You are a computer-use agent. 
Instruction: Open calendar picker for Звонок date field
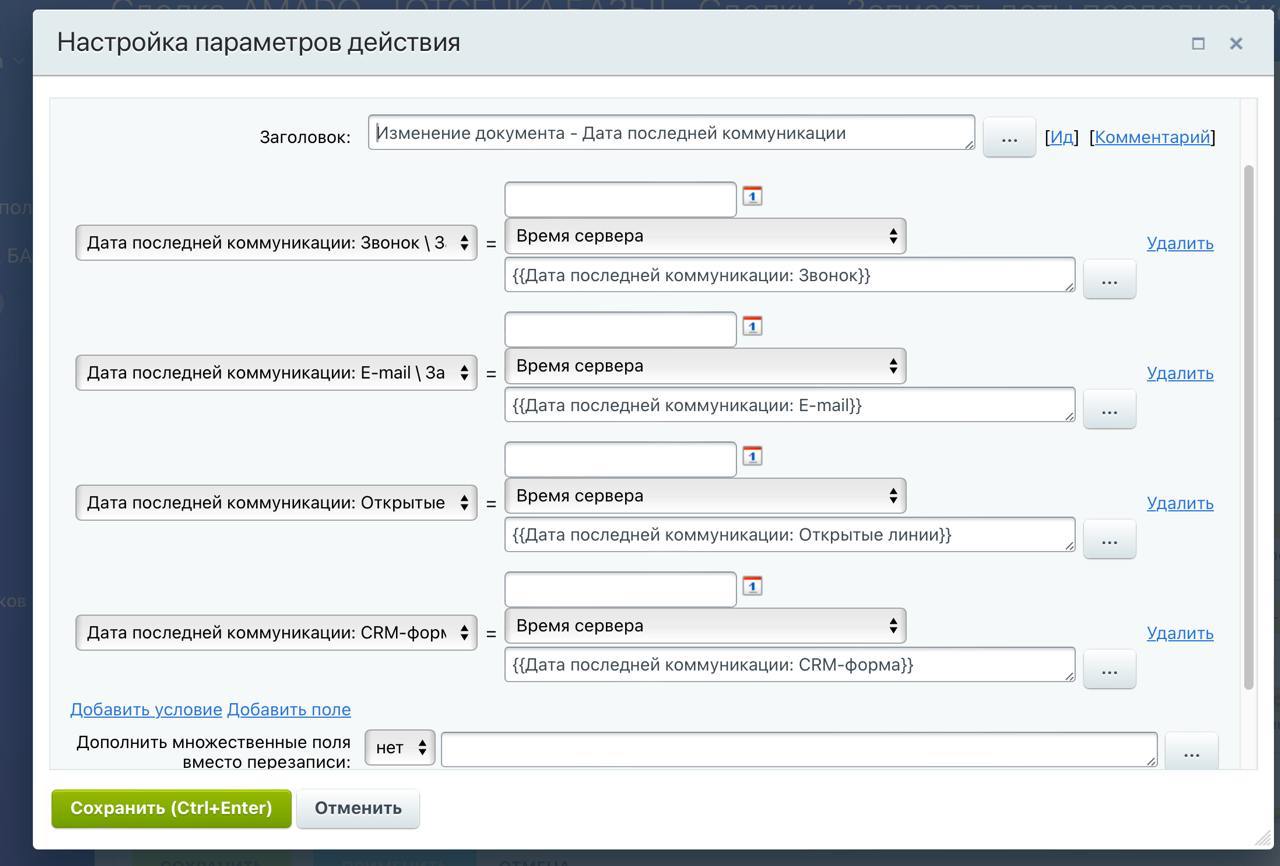pos(752,196)
